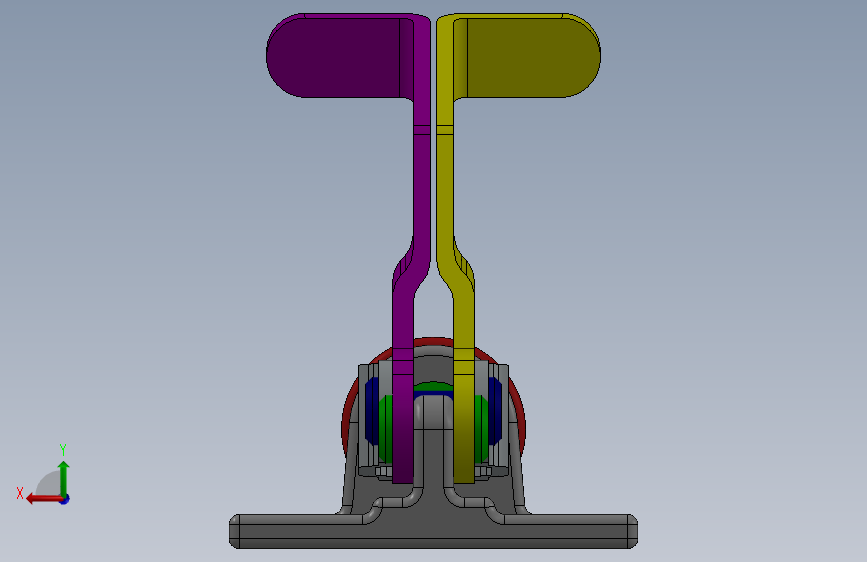Image resolution: width=867 pixels, height=562 pixels.
Task: Click the green Y label of the triad
Action: click(63, 449)
